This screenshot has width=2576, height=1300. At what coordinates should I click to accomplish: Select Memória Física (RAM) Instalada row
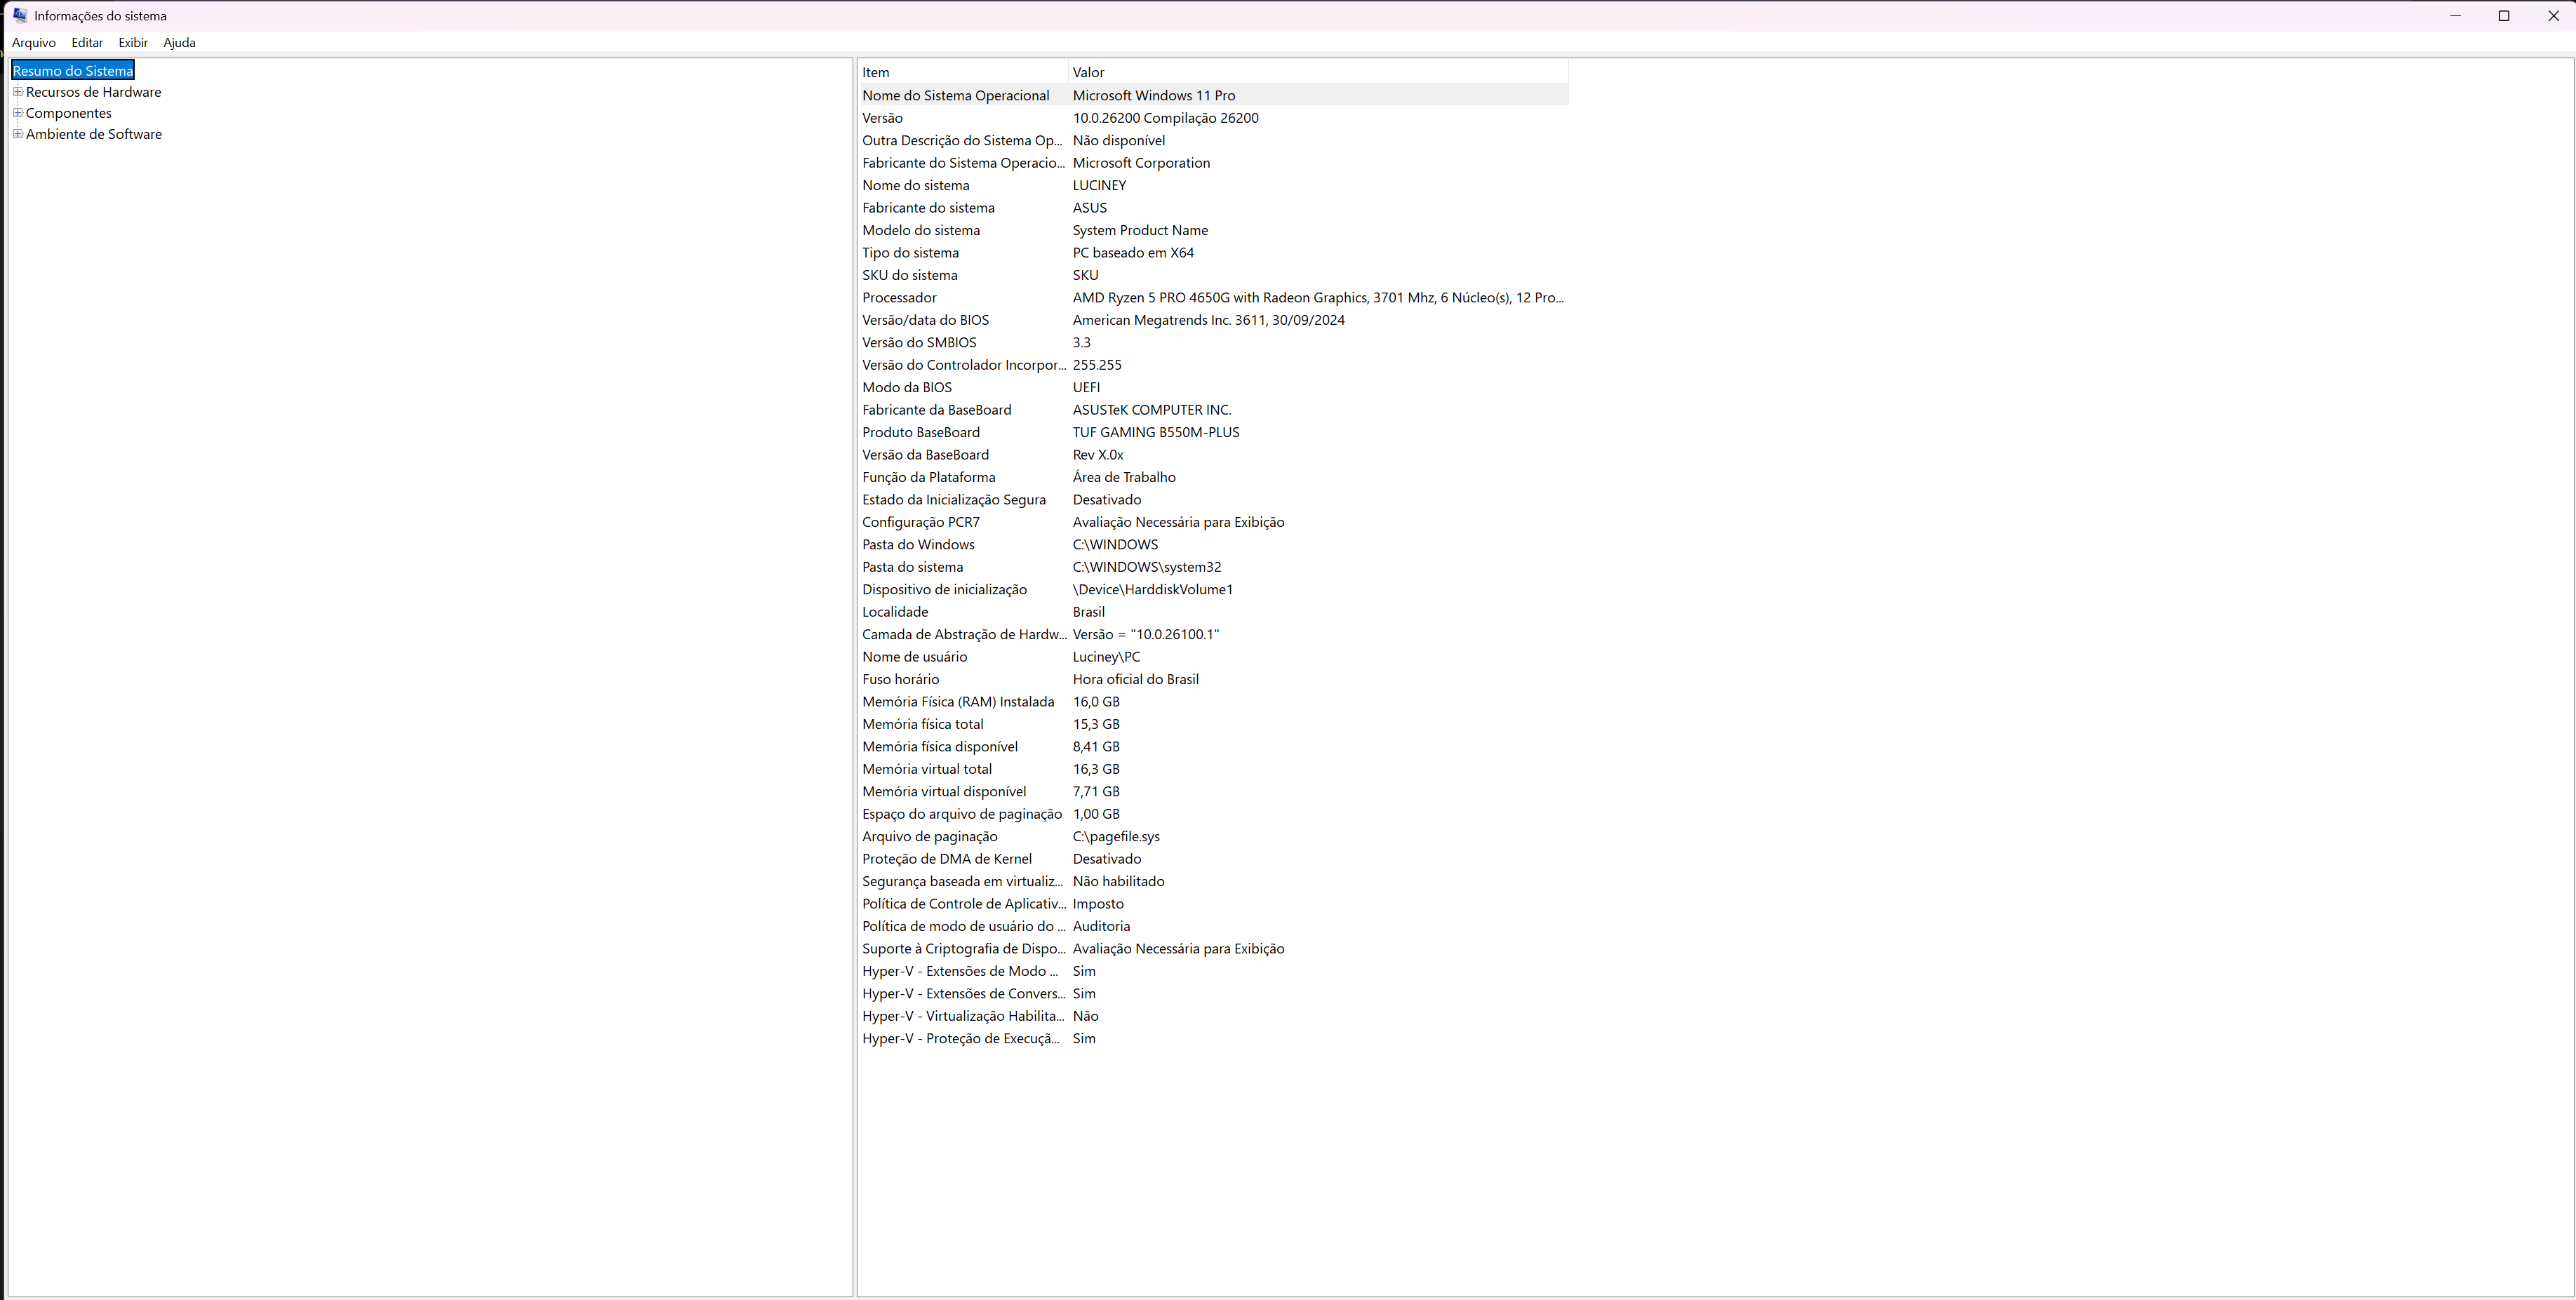tap(1214, 702)
